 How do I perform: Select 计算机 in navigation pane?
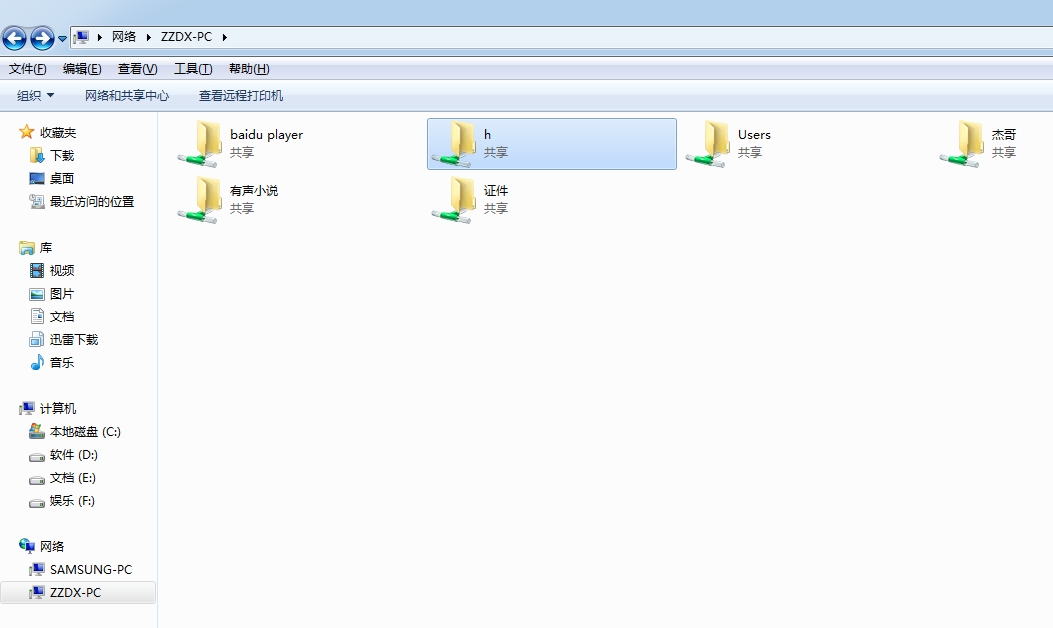(x=58, y=408)
